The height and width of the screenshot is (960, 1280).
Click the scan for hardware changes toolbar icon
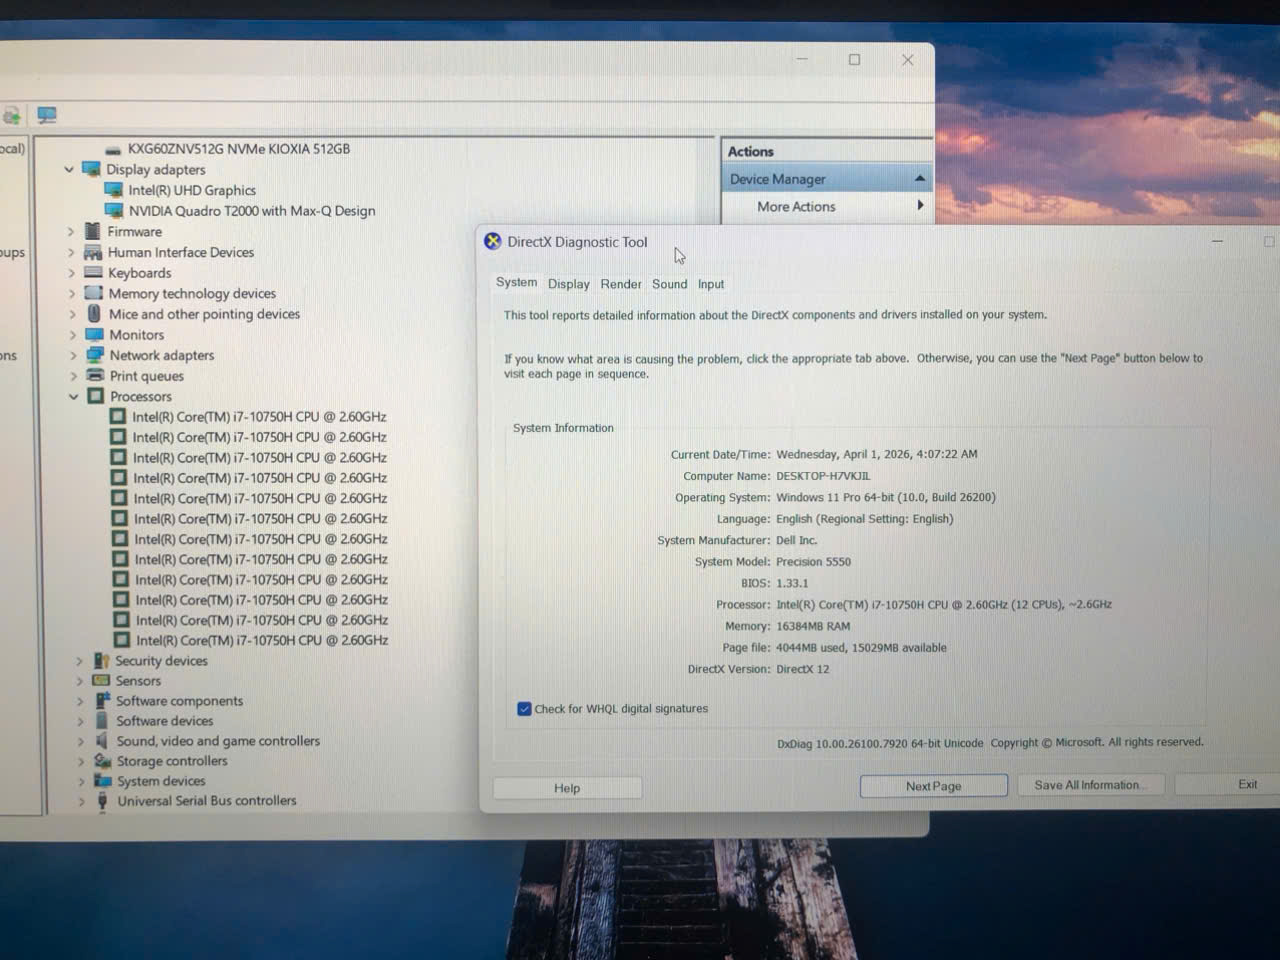tap(46, 116)
